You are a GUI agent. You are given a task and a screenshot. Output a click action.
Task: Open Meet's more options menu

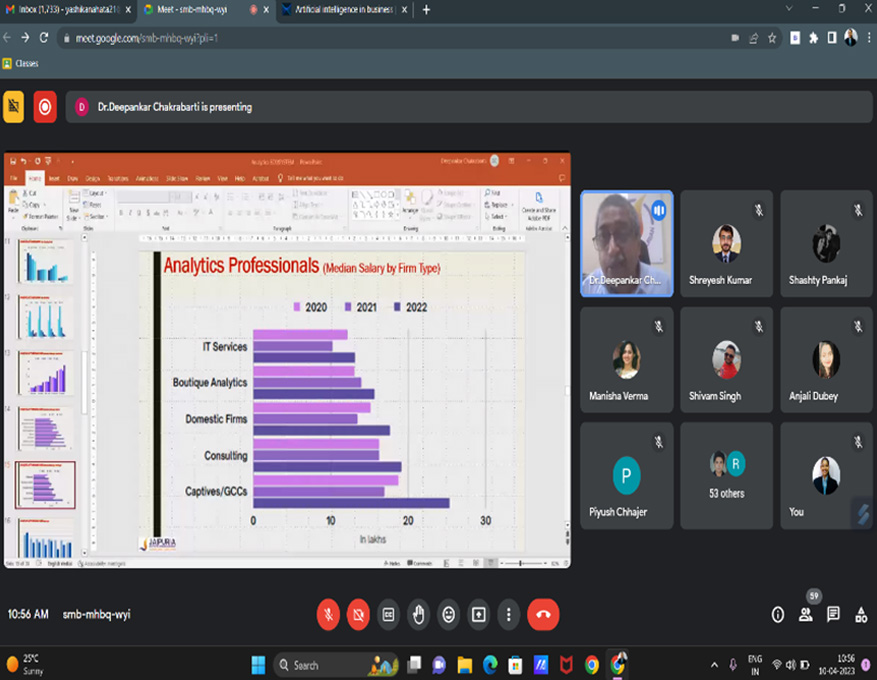[509, 614]
